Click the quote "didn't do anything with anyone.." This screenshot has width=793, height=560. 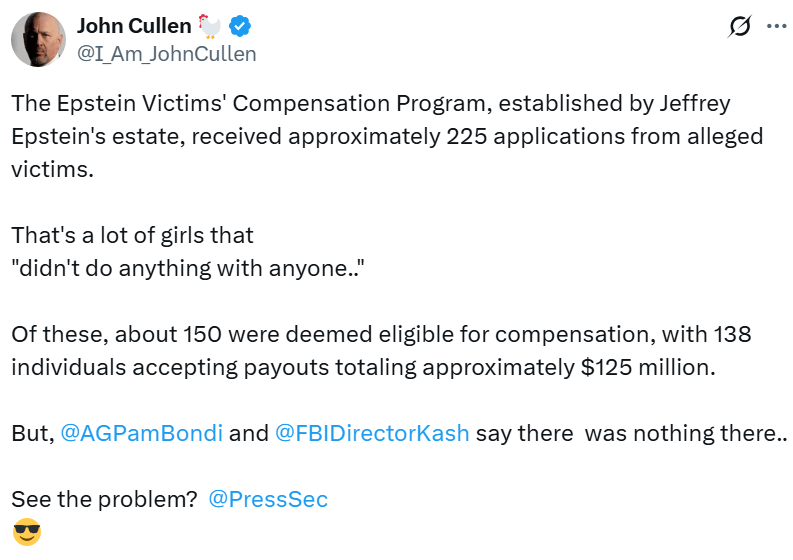point(187,268)
